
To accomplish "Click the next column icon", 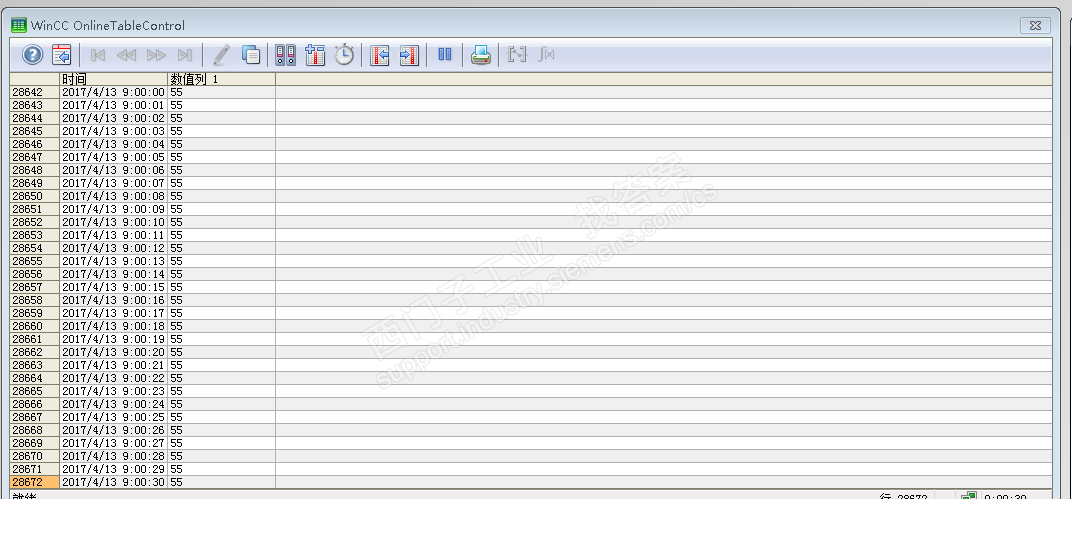I will tap(409, 55).
